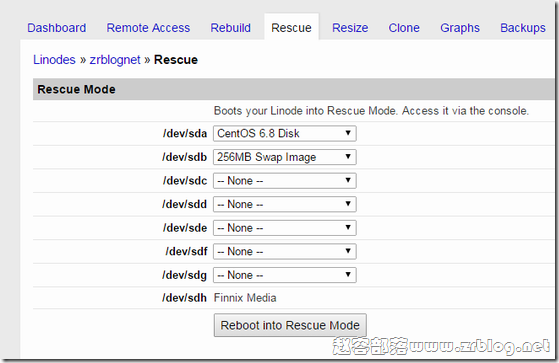
Task: Go to the Rebuild tab
Action: tap(231, 28)
